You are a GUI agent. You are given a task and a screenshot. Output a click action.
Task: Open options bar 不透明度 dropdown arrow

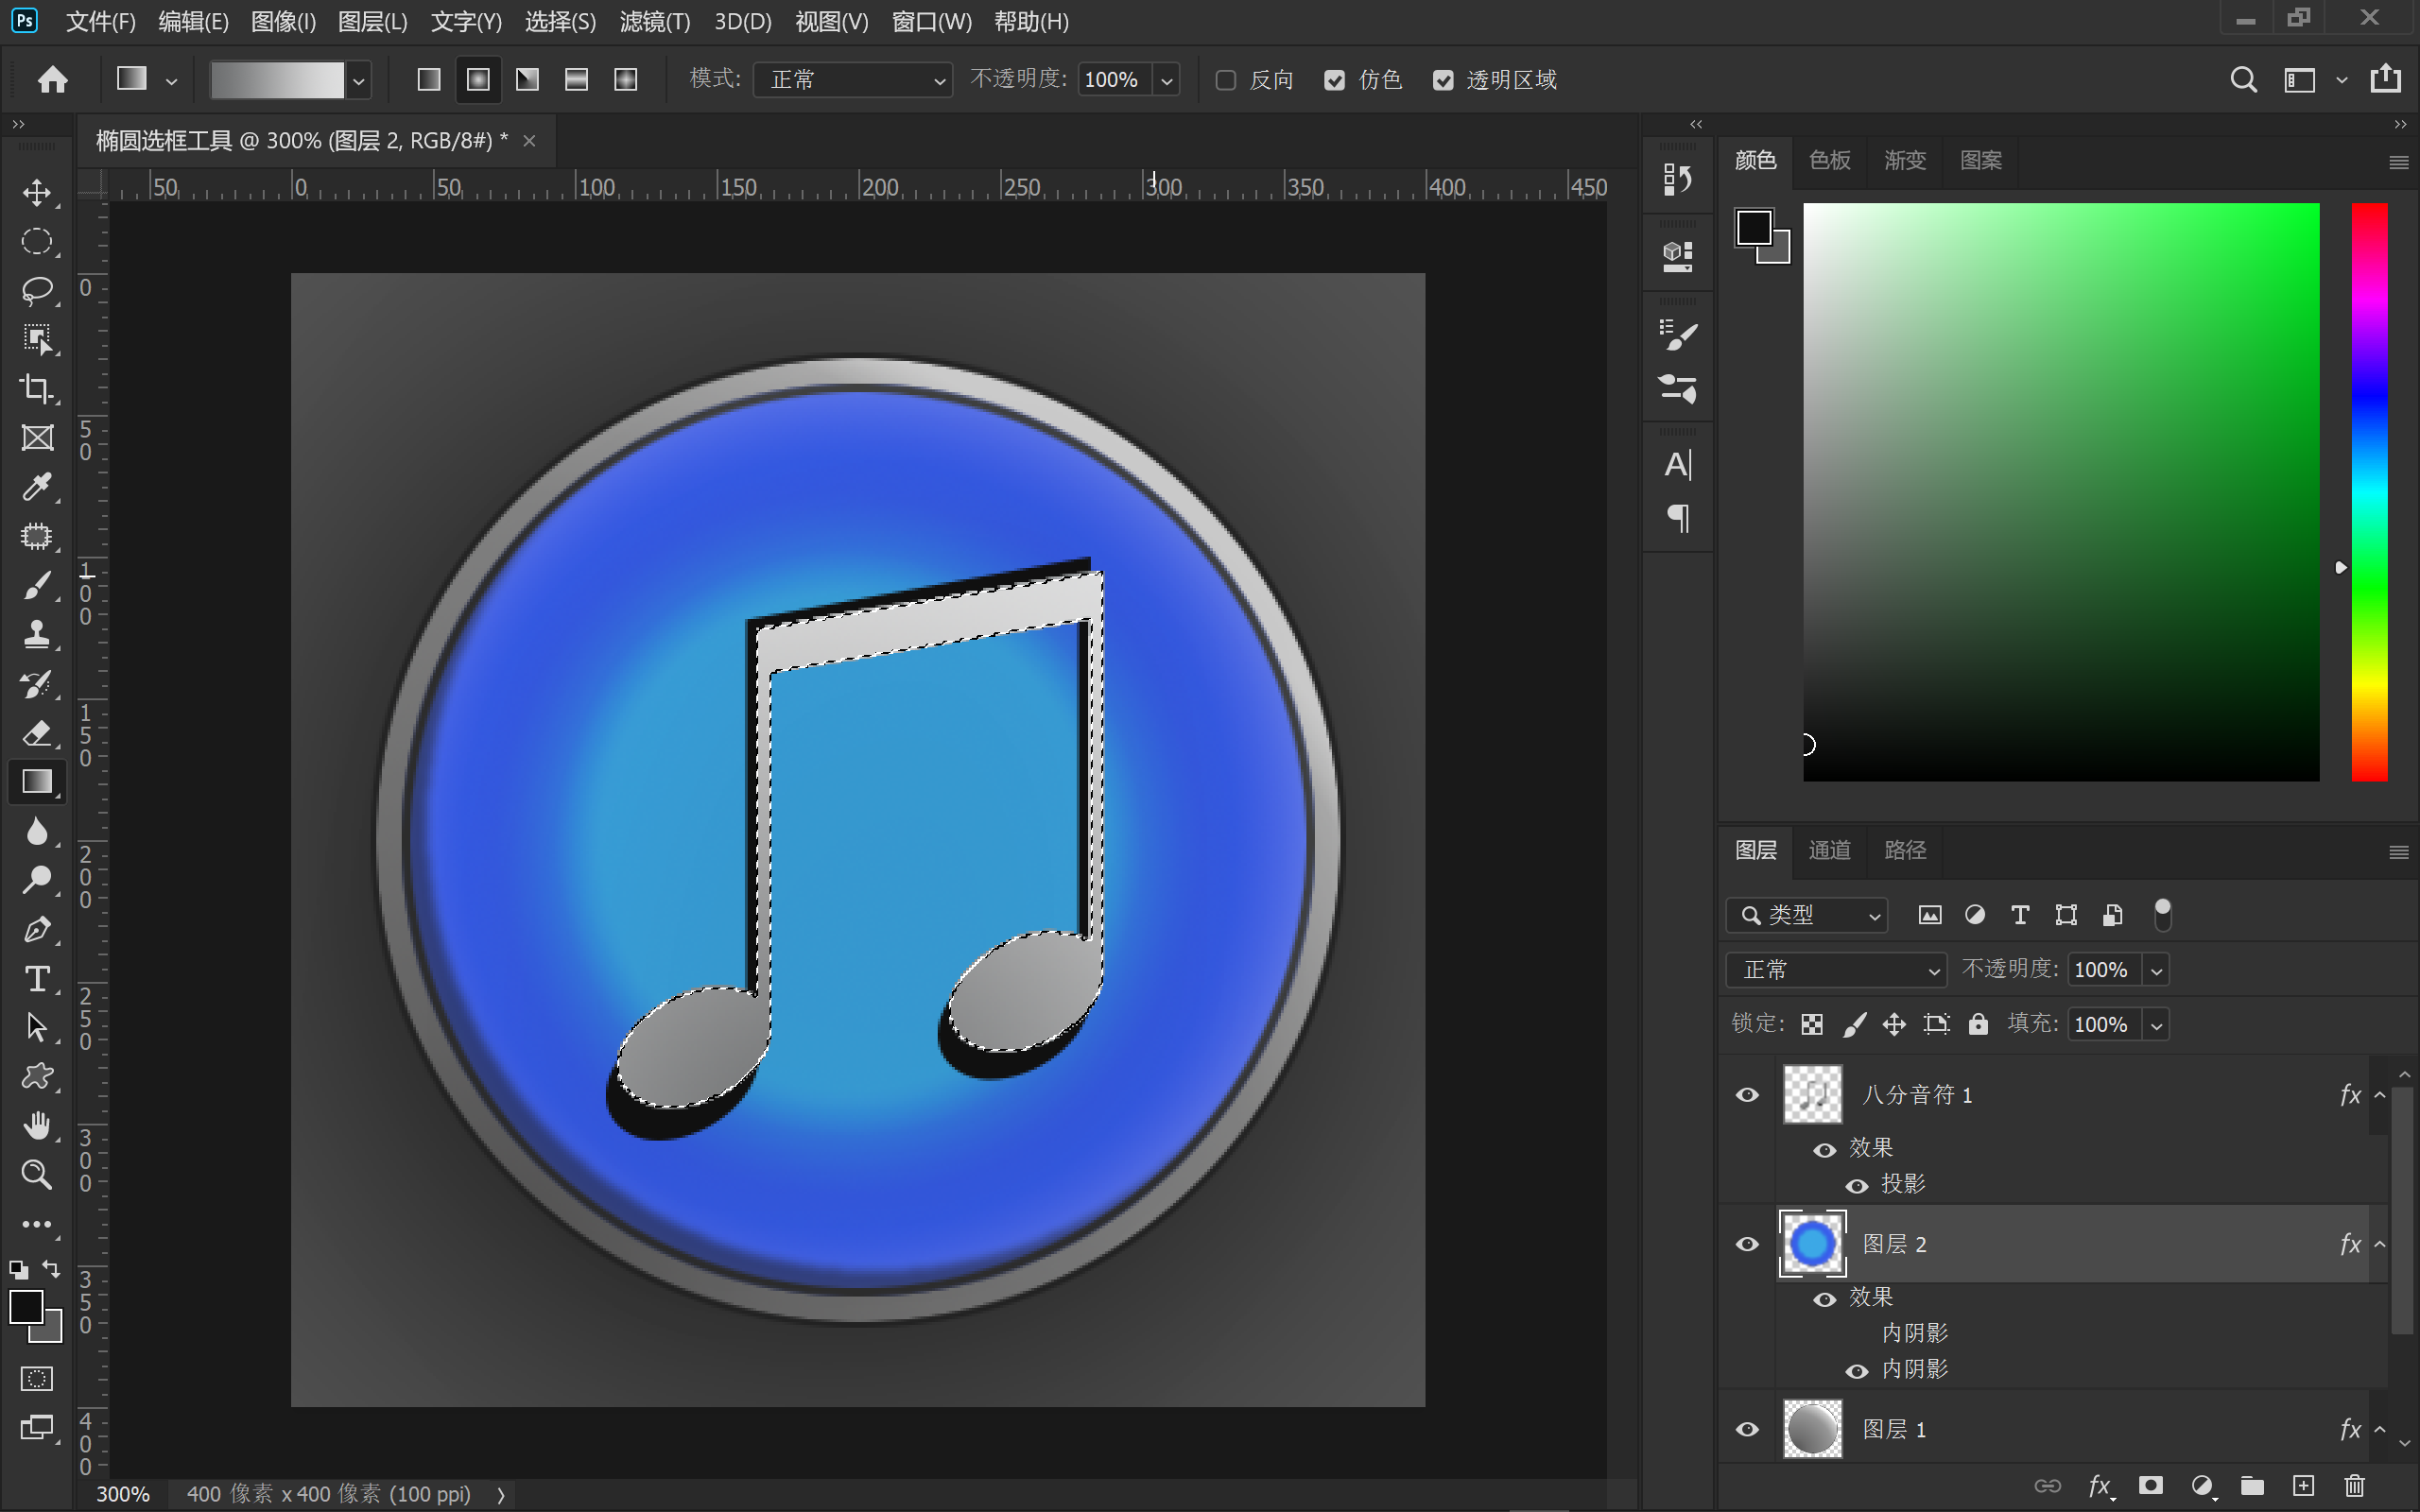[x=1166, y=80]
